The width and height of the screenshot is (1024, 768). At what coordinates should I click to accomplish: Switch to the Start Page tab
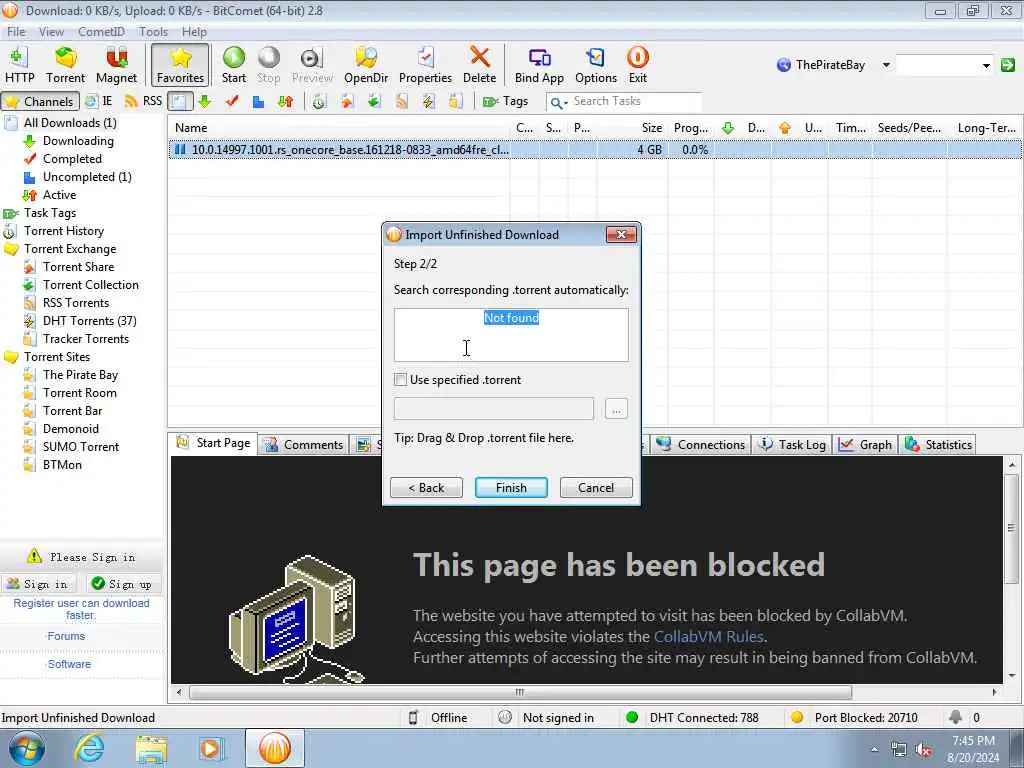[214, 443]
